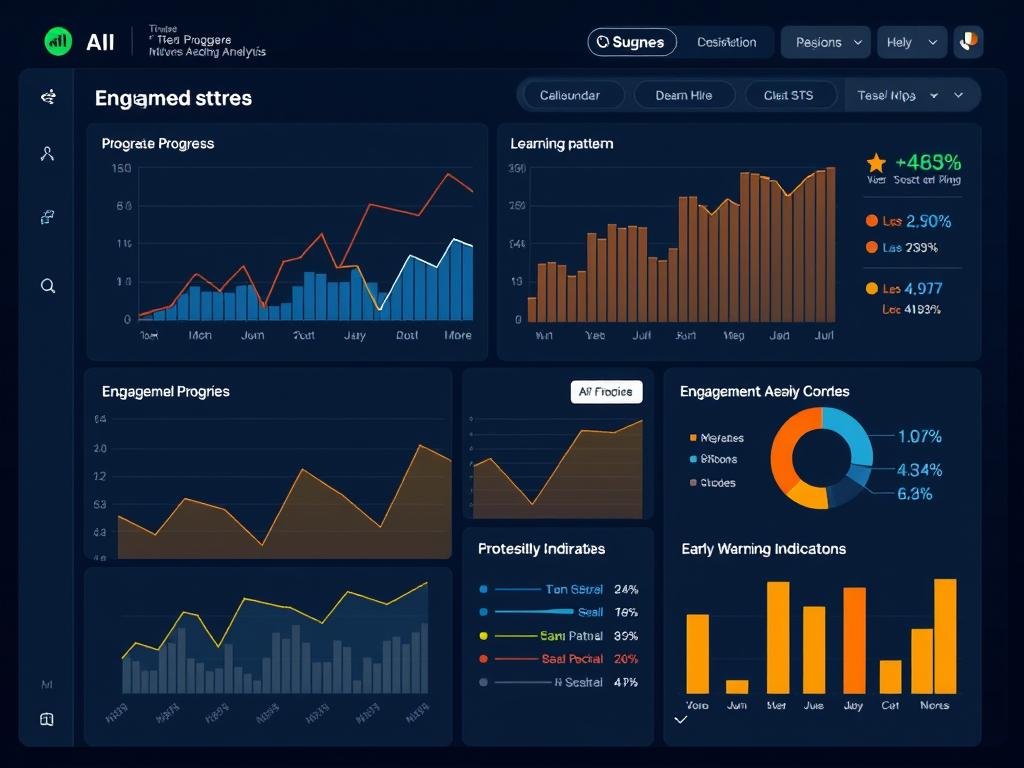Open the send/export icon in the left sidebar
Viewport: 1024px width, 768px height.
47,217
